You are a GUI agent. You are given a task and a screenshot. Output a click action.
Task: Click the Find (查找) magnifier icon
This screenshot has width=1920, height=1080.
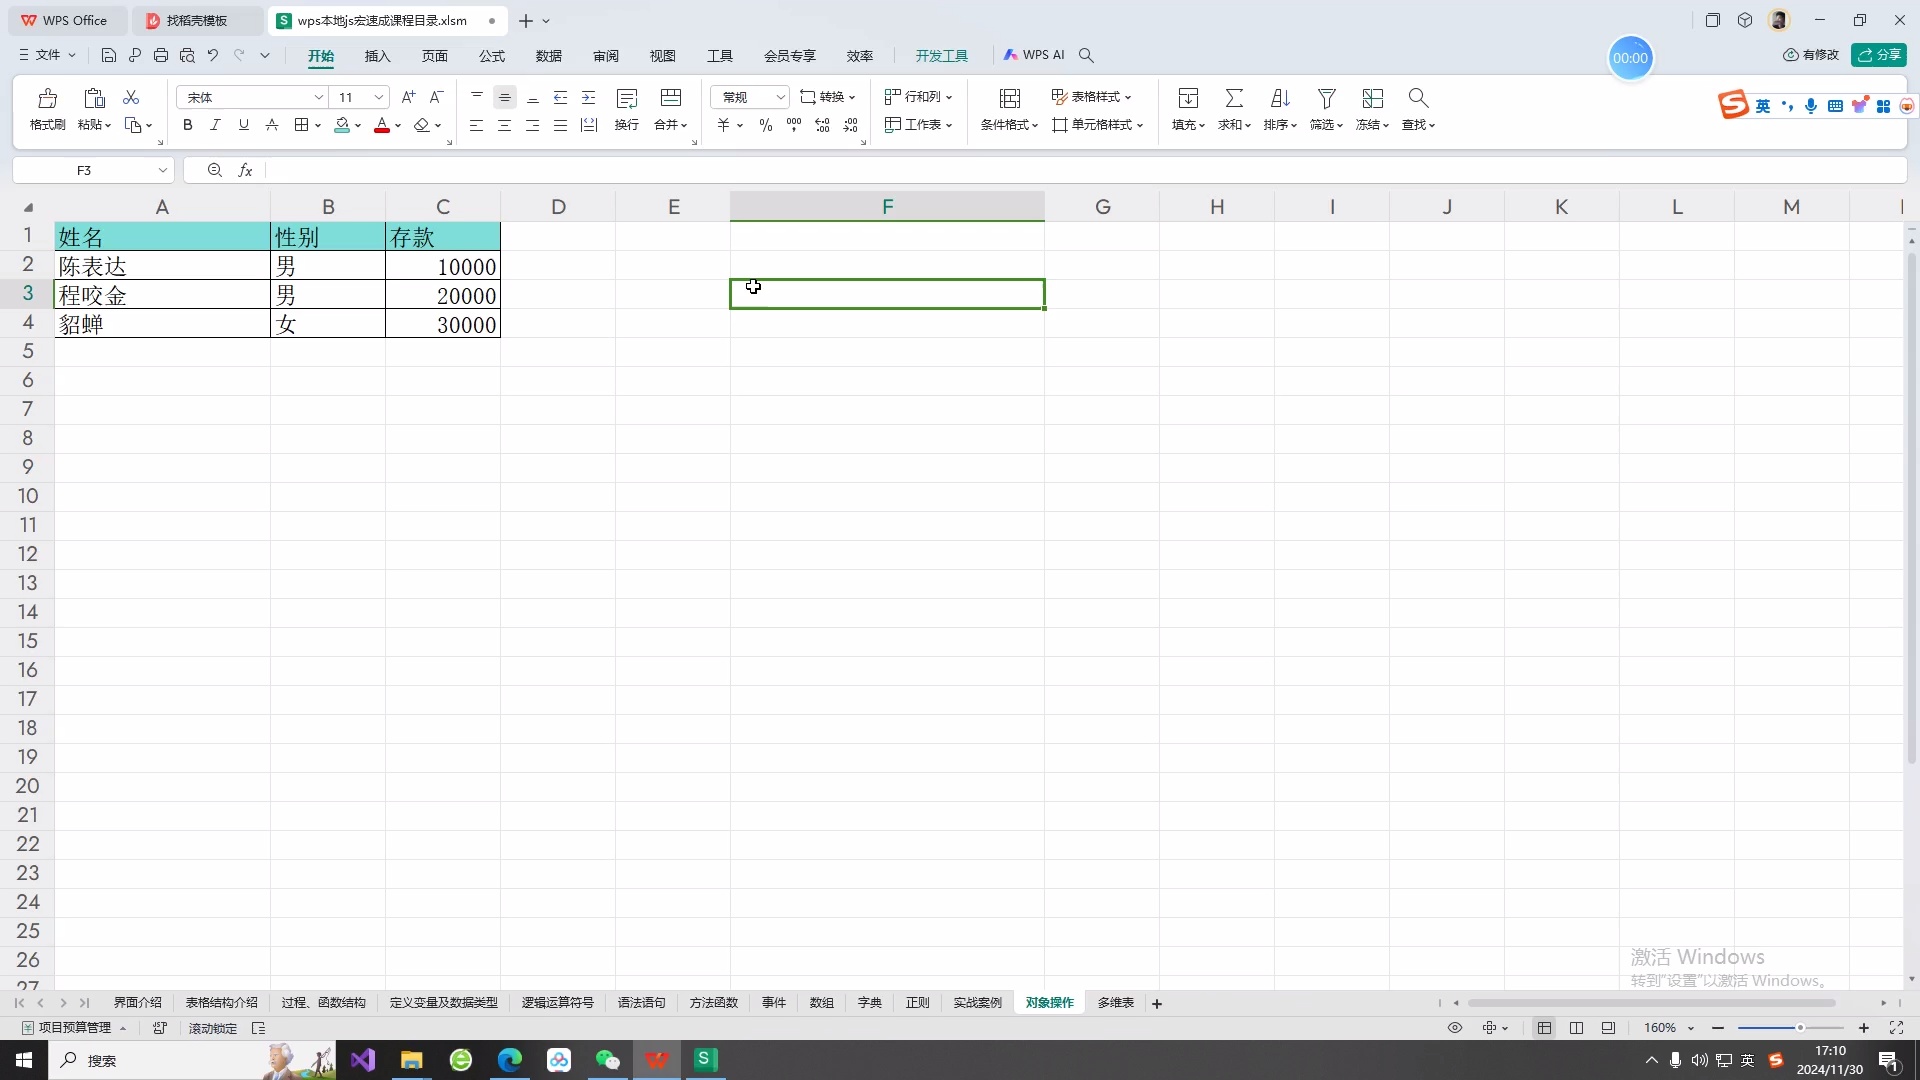point(1417,98)
